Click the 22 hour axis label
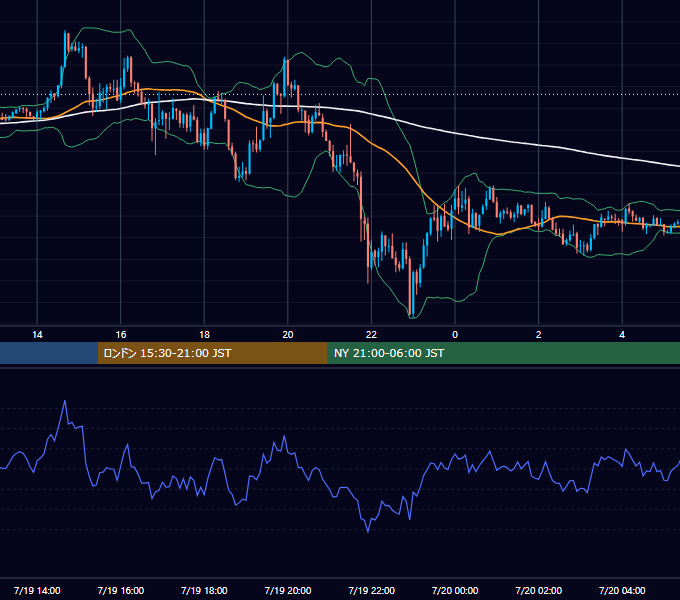Viewport: 680px width, 600px height. pos(371,335)
